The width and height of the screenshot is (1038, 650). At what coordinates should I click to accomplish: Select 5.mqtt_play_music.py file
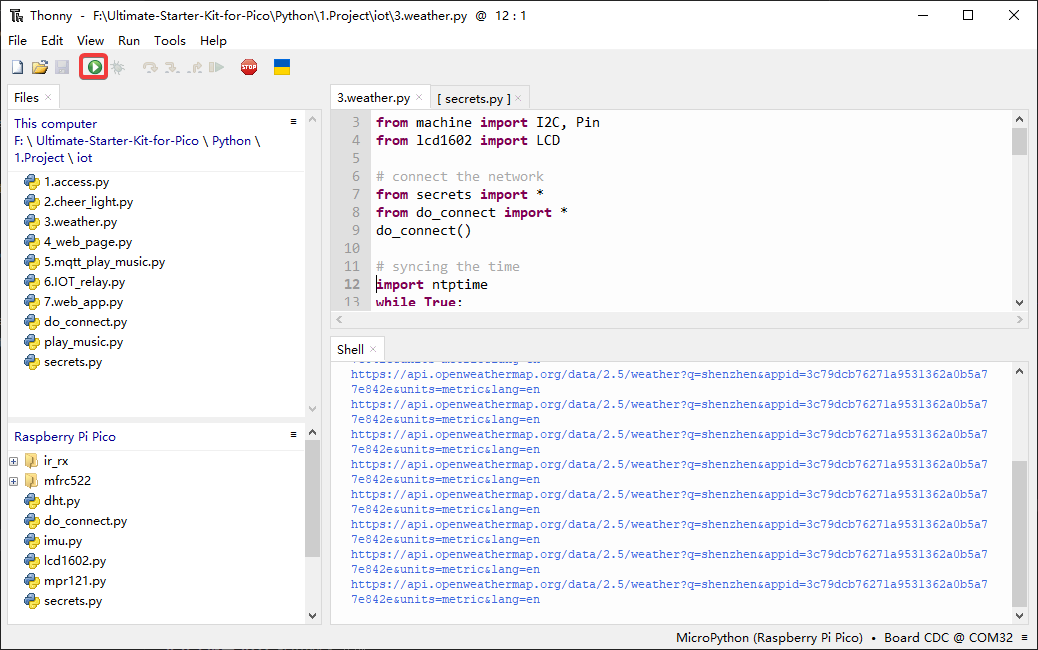[x=104, y=261]
